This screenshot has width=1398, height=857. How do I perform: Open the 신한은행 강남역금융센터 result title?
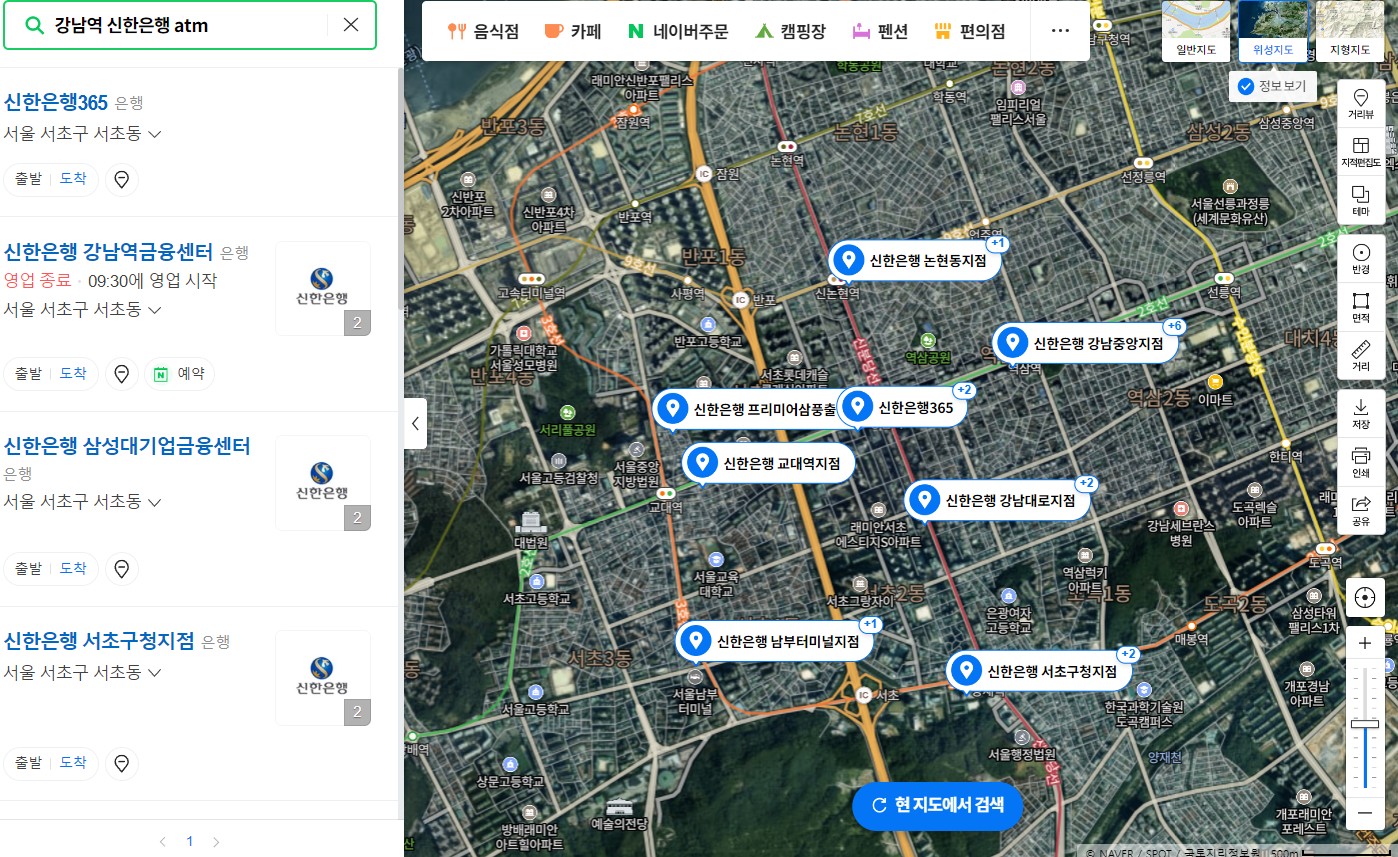pos(109,251)
